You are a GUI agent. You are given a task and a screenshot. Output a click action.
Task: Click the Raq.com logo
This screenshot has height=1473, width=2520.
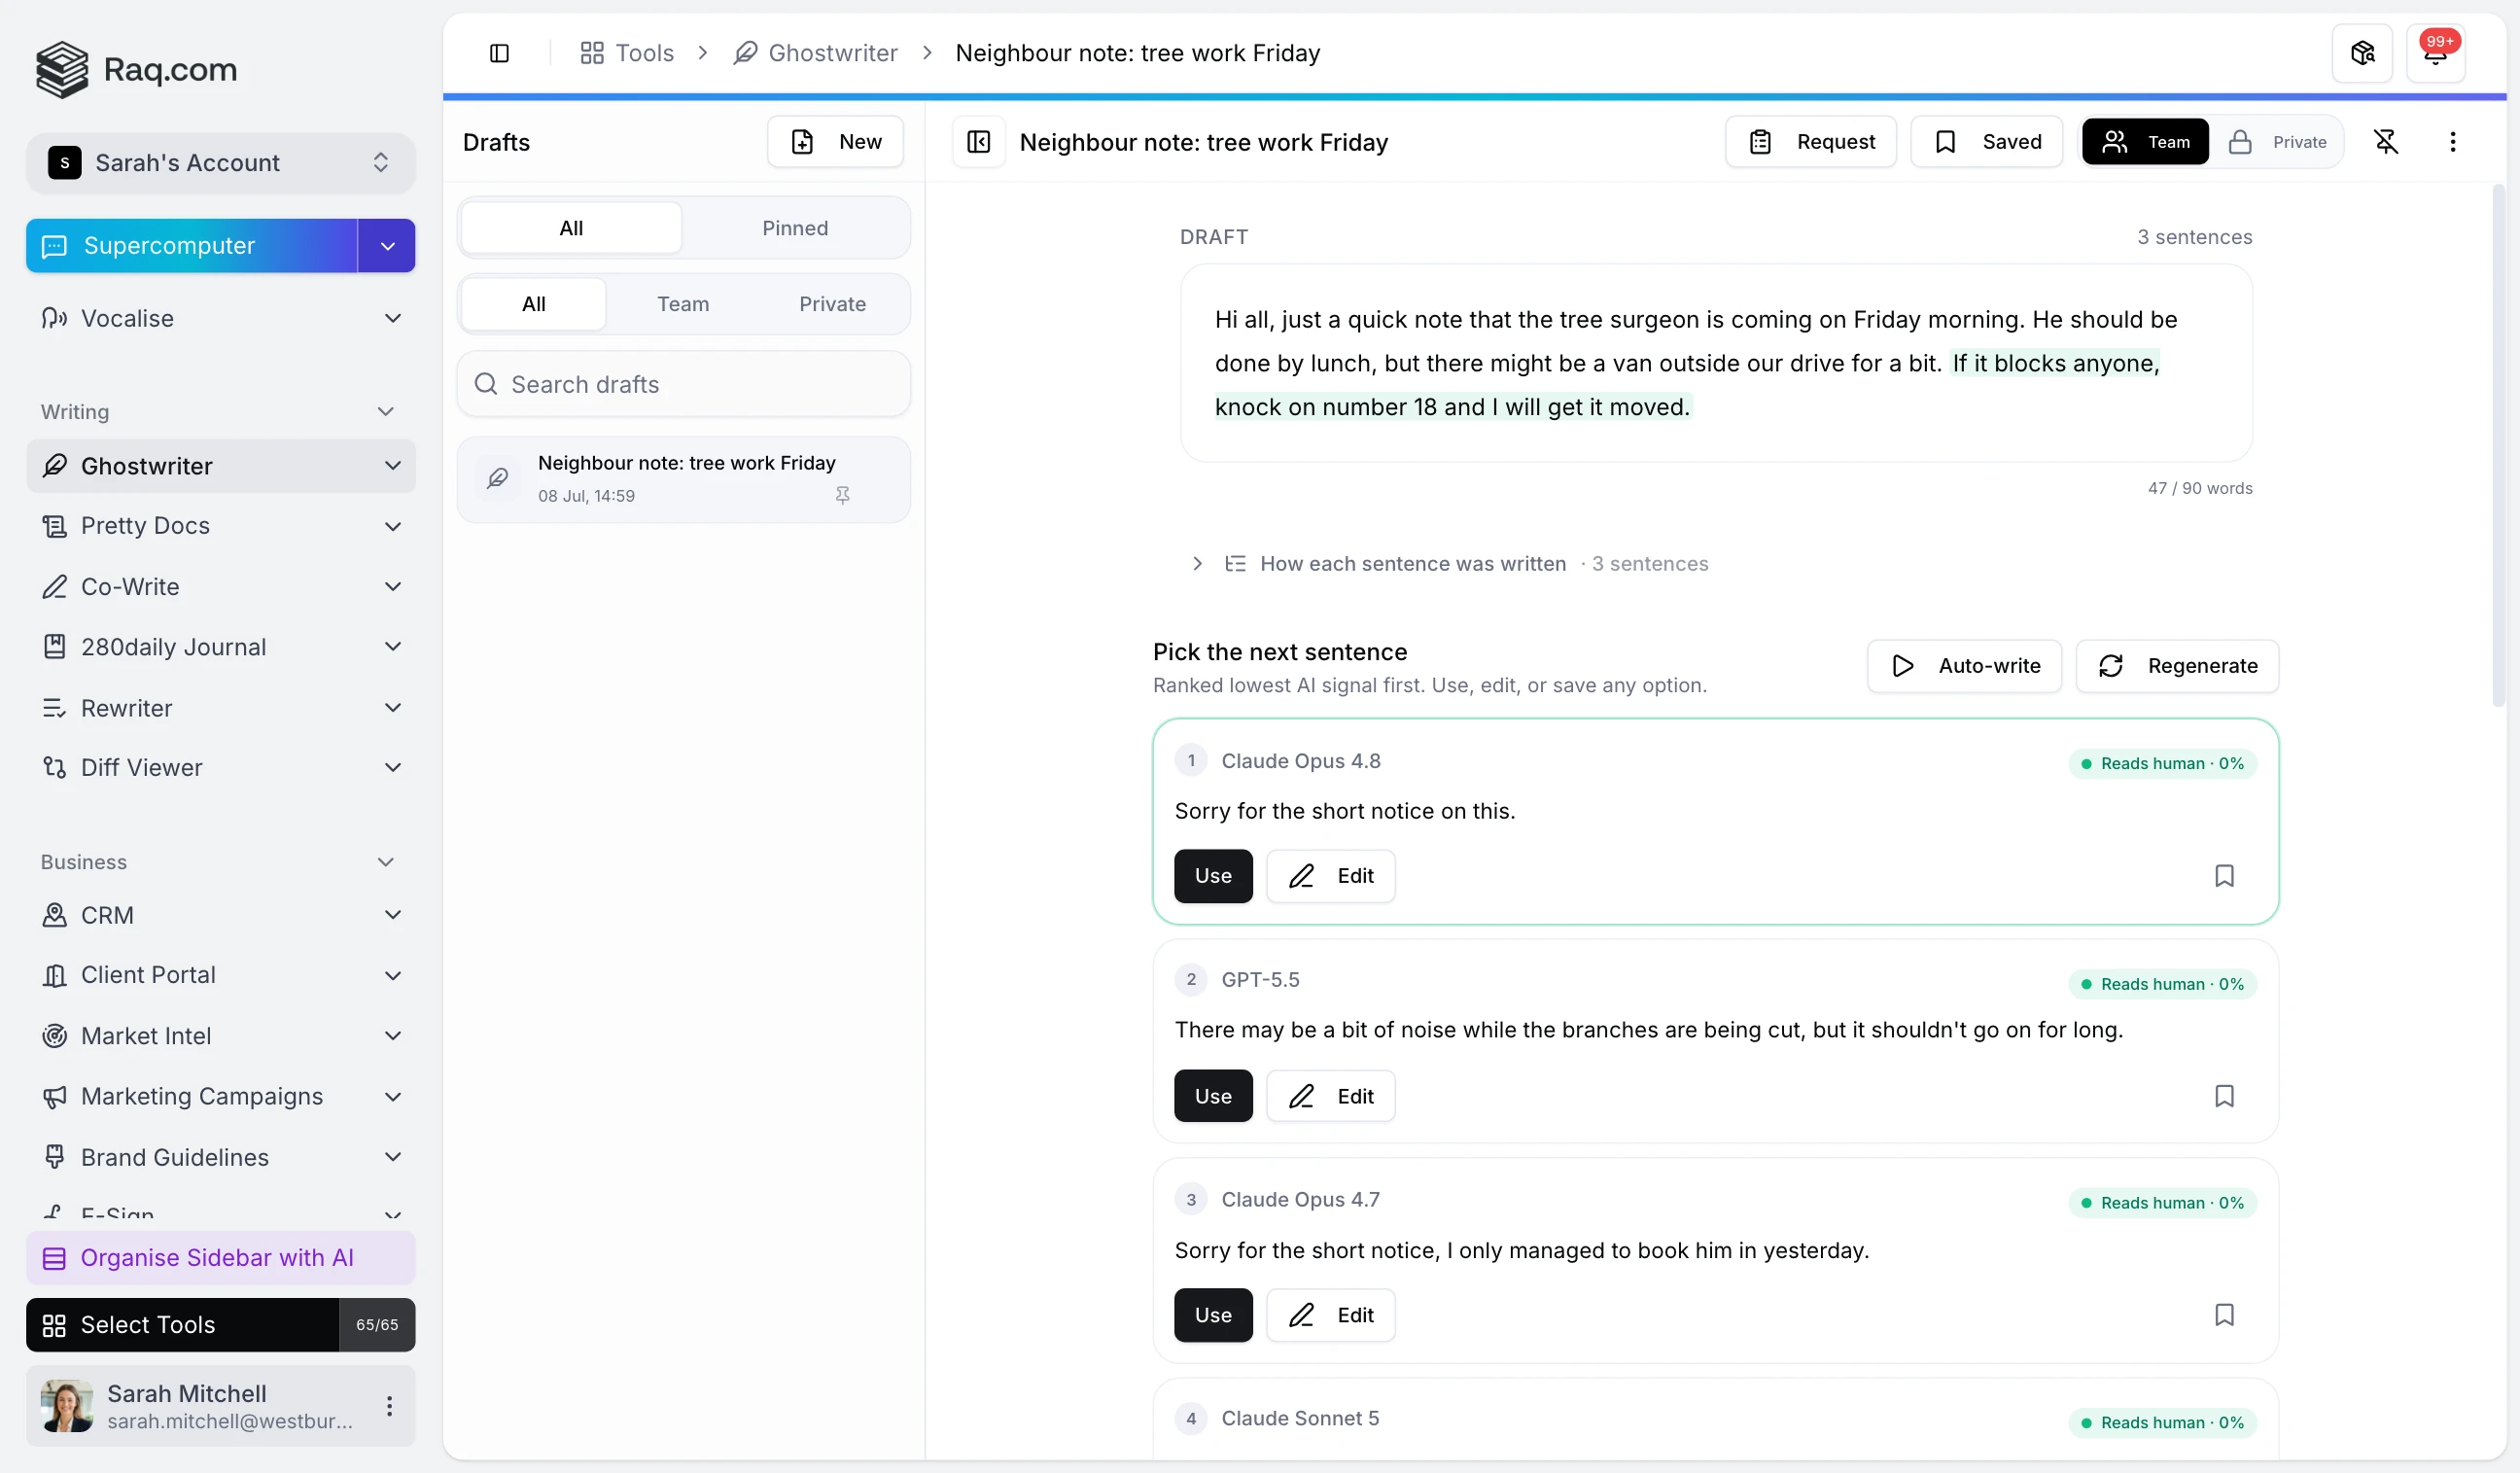click(x=137, y=69)
